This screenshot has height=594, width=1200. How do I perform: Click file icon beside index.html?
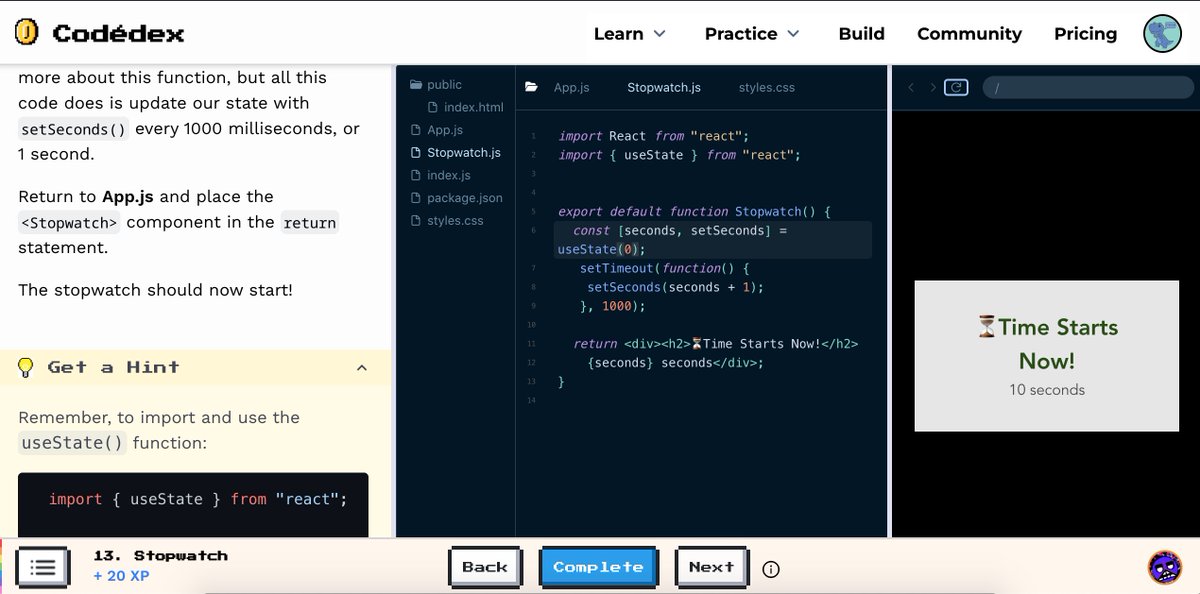point(433,107)
